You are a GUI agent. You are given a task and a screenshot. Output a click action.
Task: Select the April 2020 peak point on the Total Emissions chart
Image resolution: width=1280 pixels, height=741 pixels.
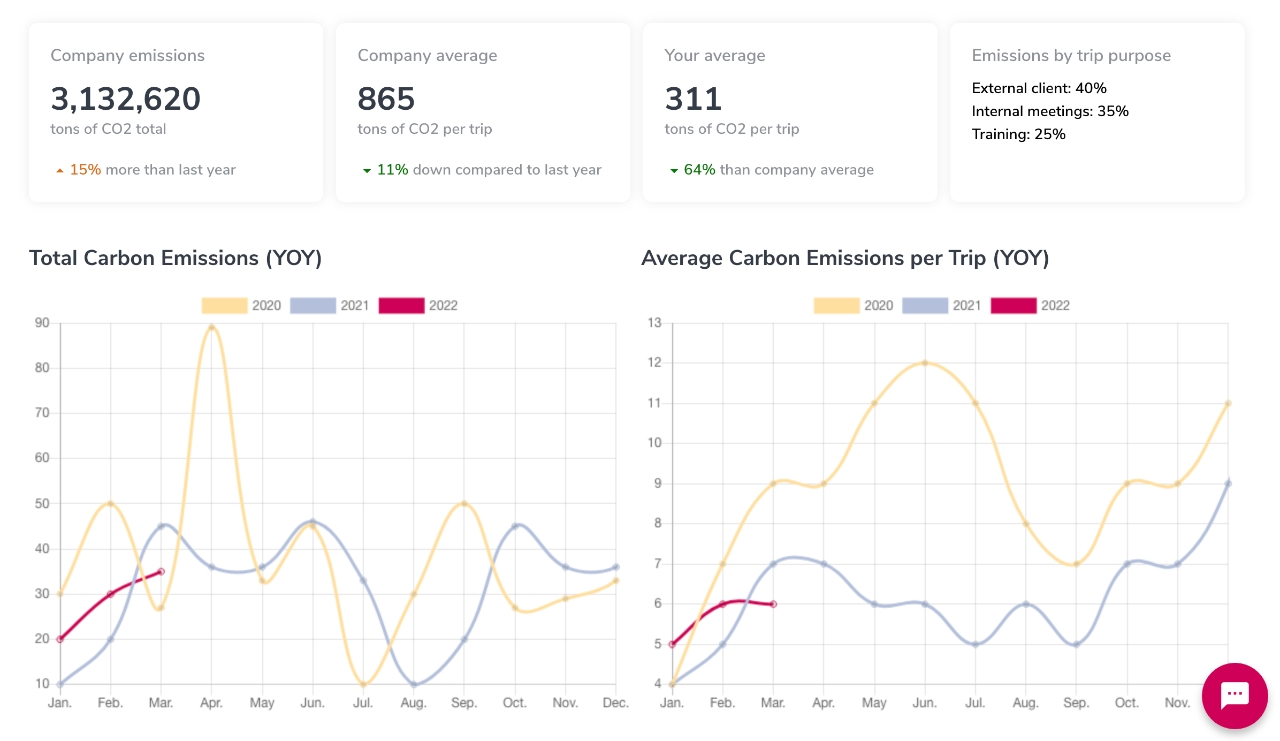tap(212, 327)
